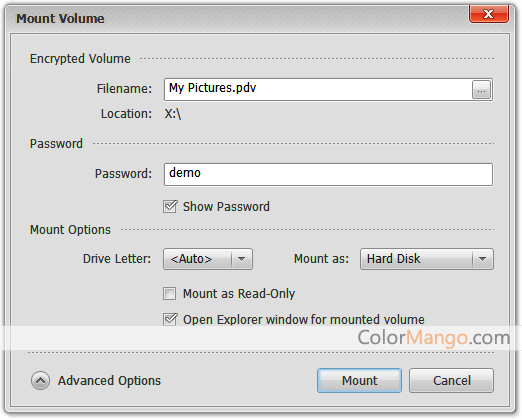Click the Mount Volume title bar
This screenshot has width=522, height=420.
click(x=233, y=19)
